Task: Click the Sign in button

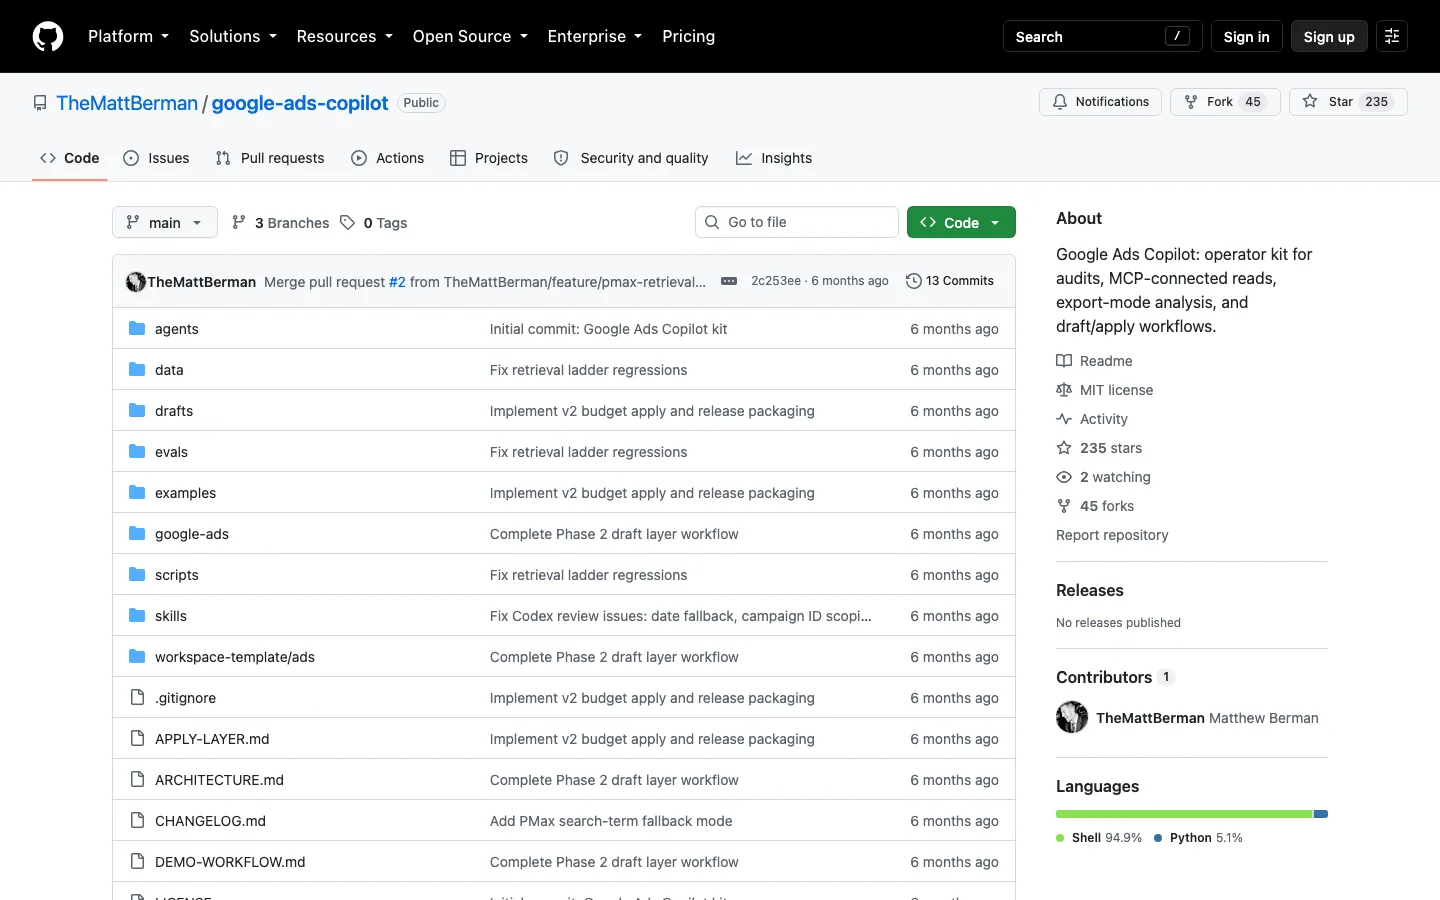Action: (1247, 36)
